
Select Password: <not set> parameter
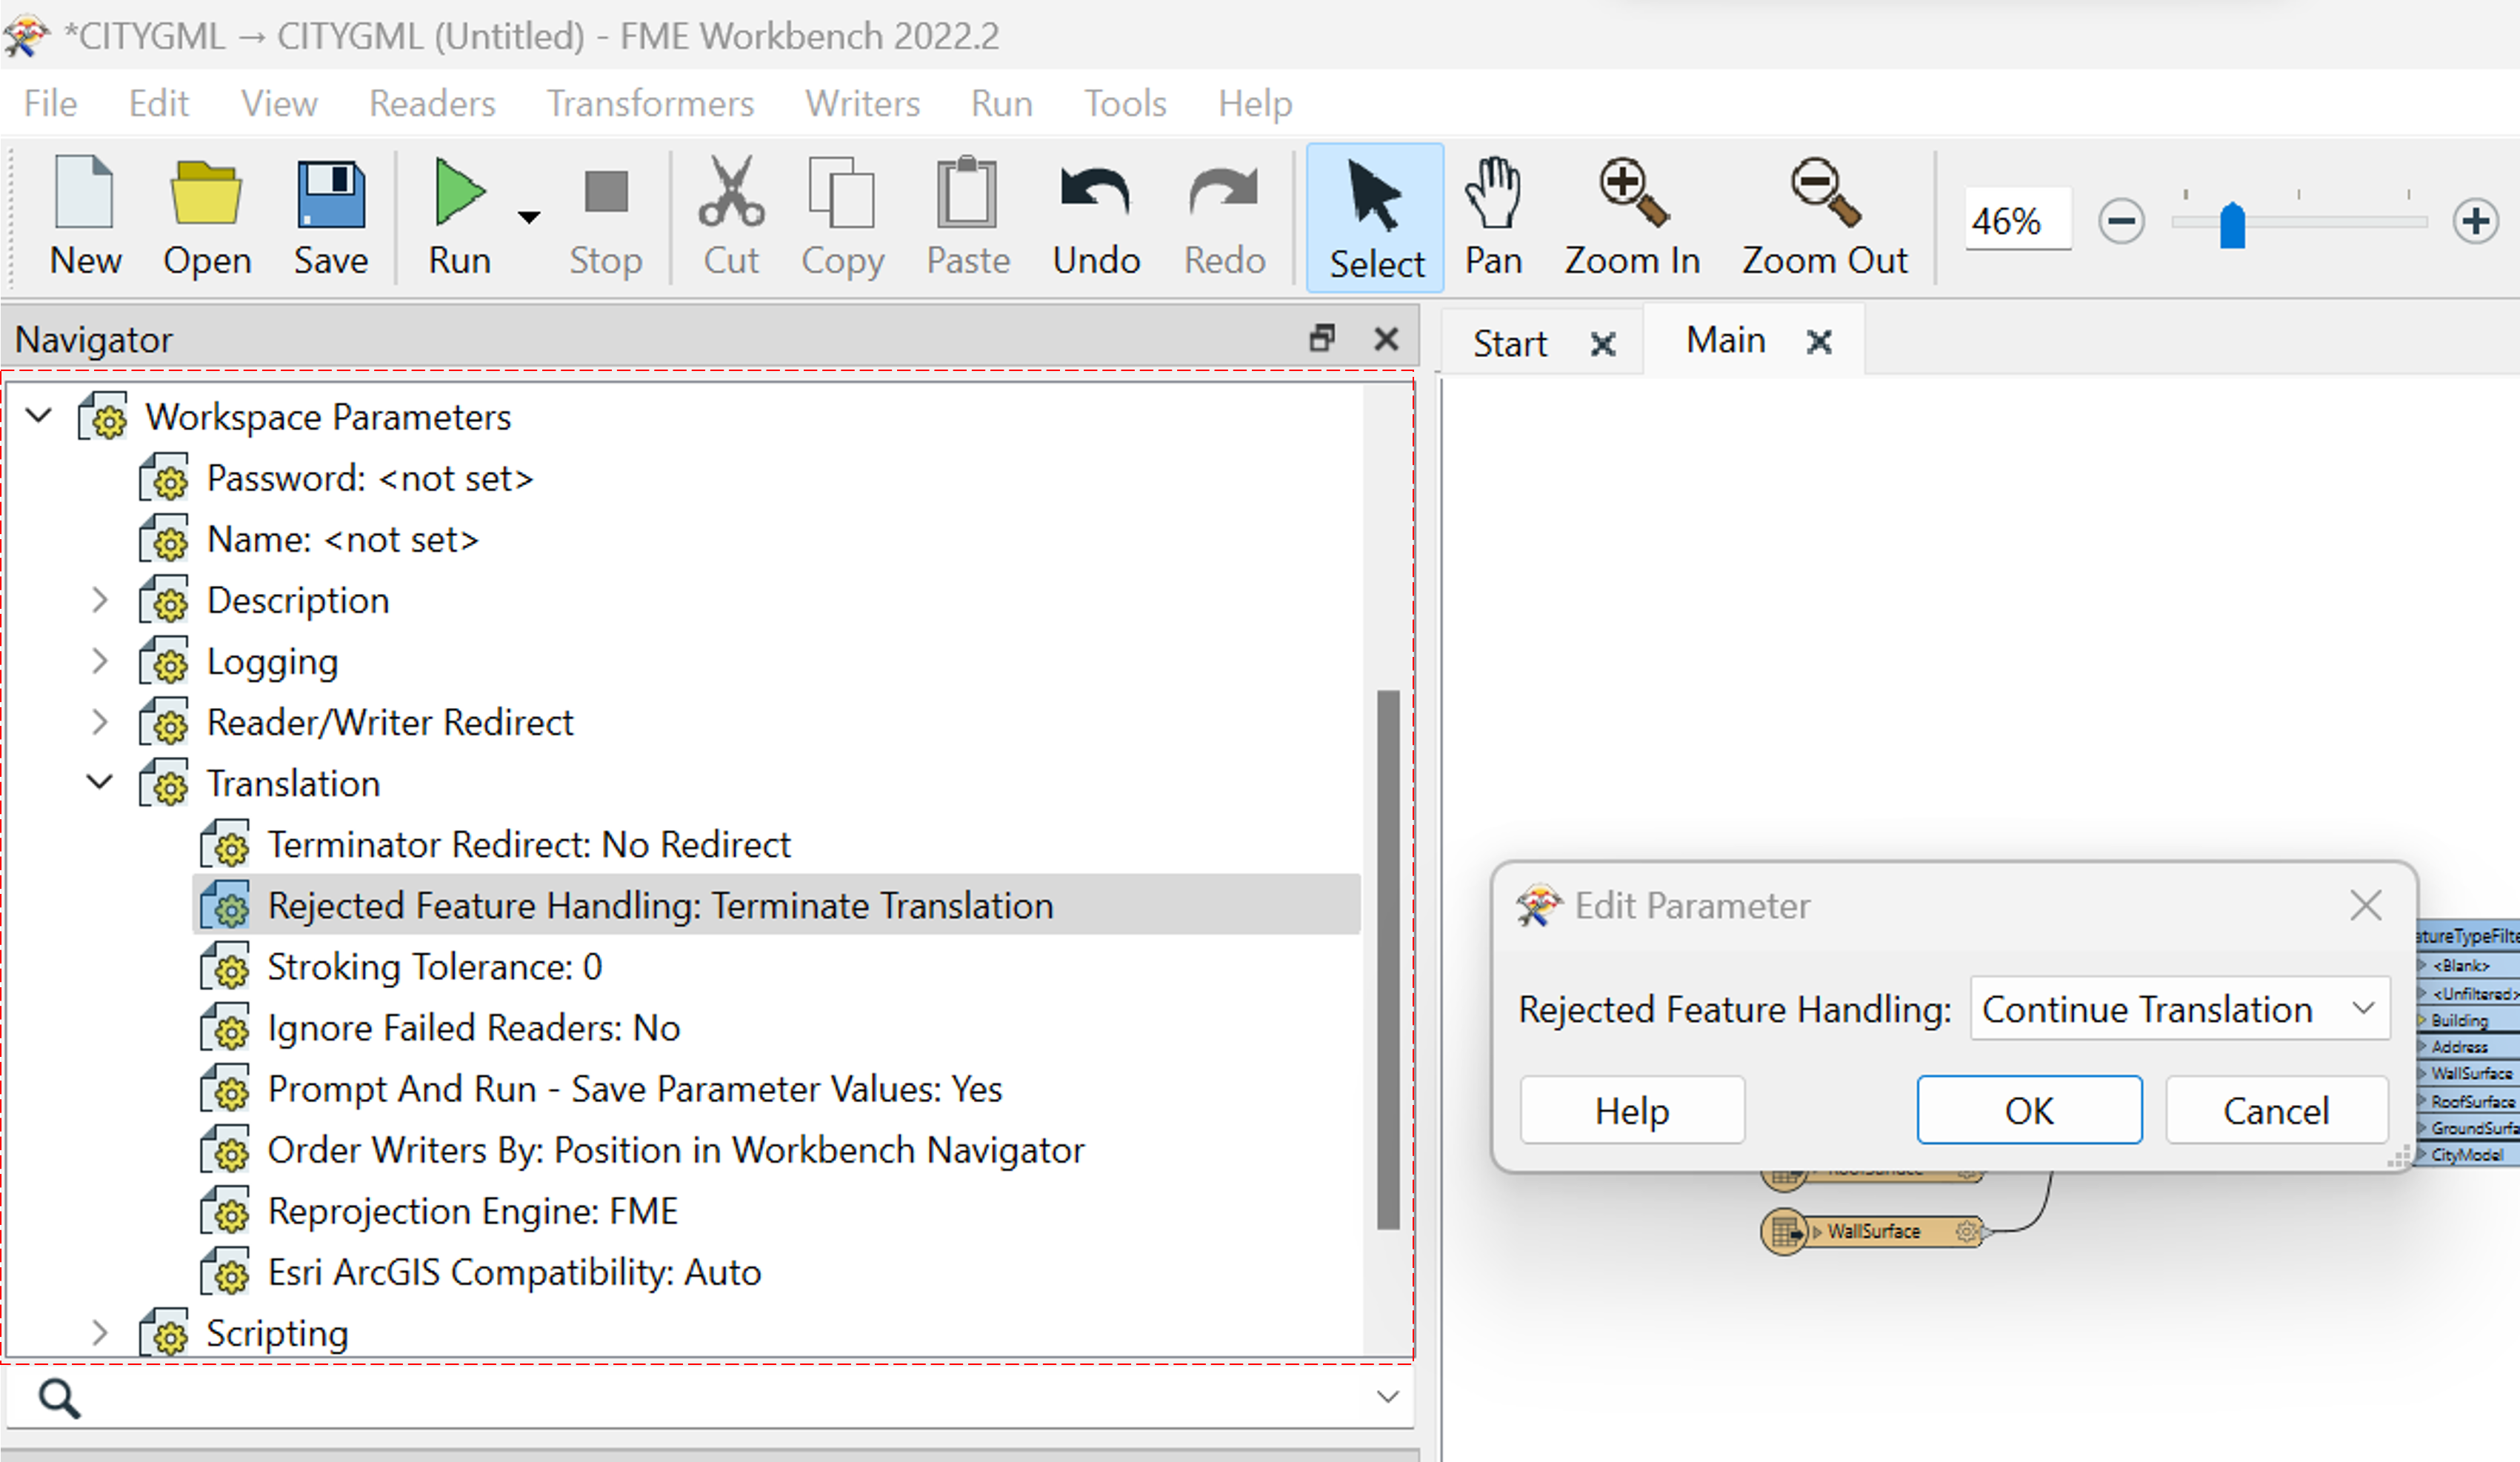pyautogui.click(x=370, y=479)
